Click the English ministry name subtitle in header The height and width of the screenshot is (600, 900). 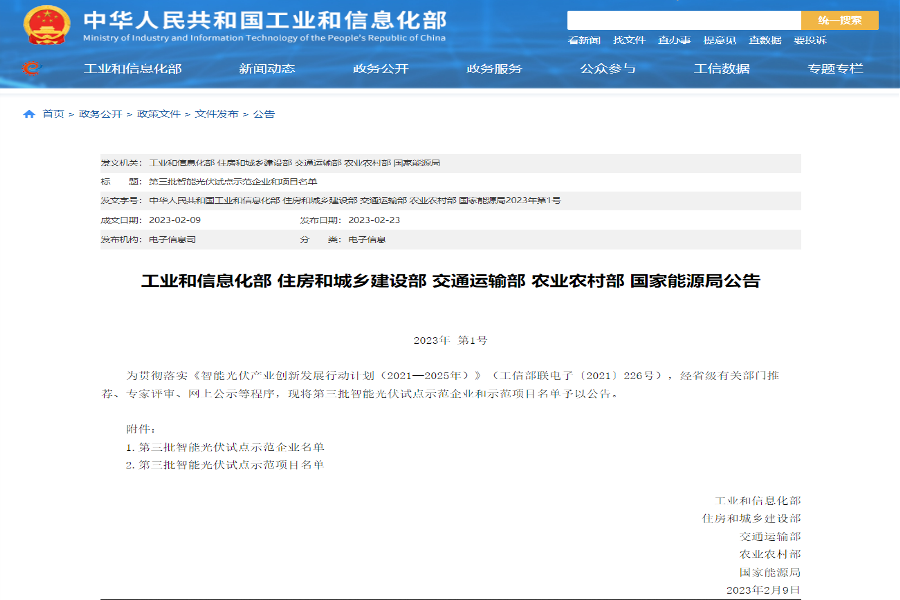click(265, 38)
